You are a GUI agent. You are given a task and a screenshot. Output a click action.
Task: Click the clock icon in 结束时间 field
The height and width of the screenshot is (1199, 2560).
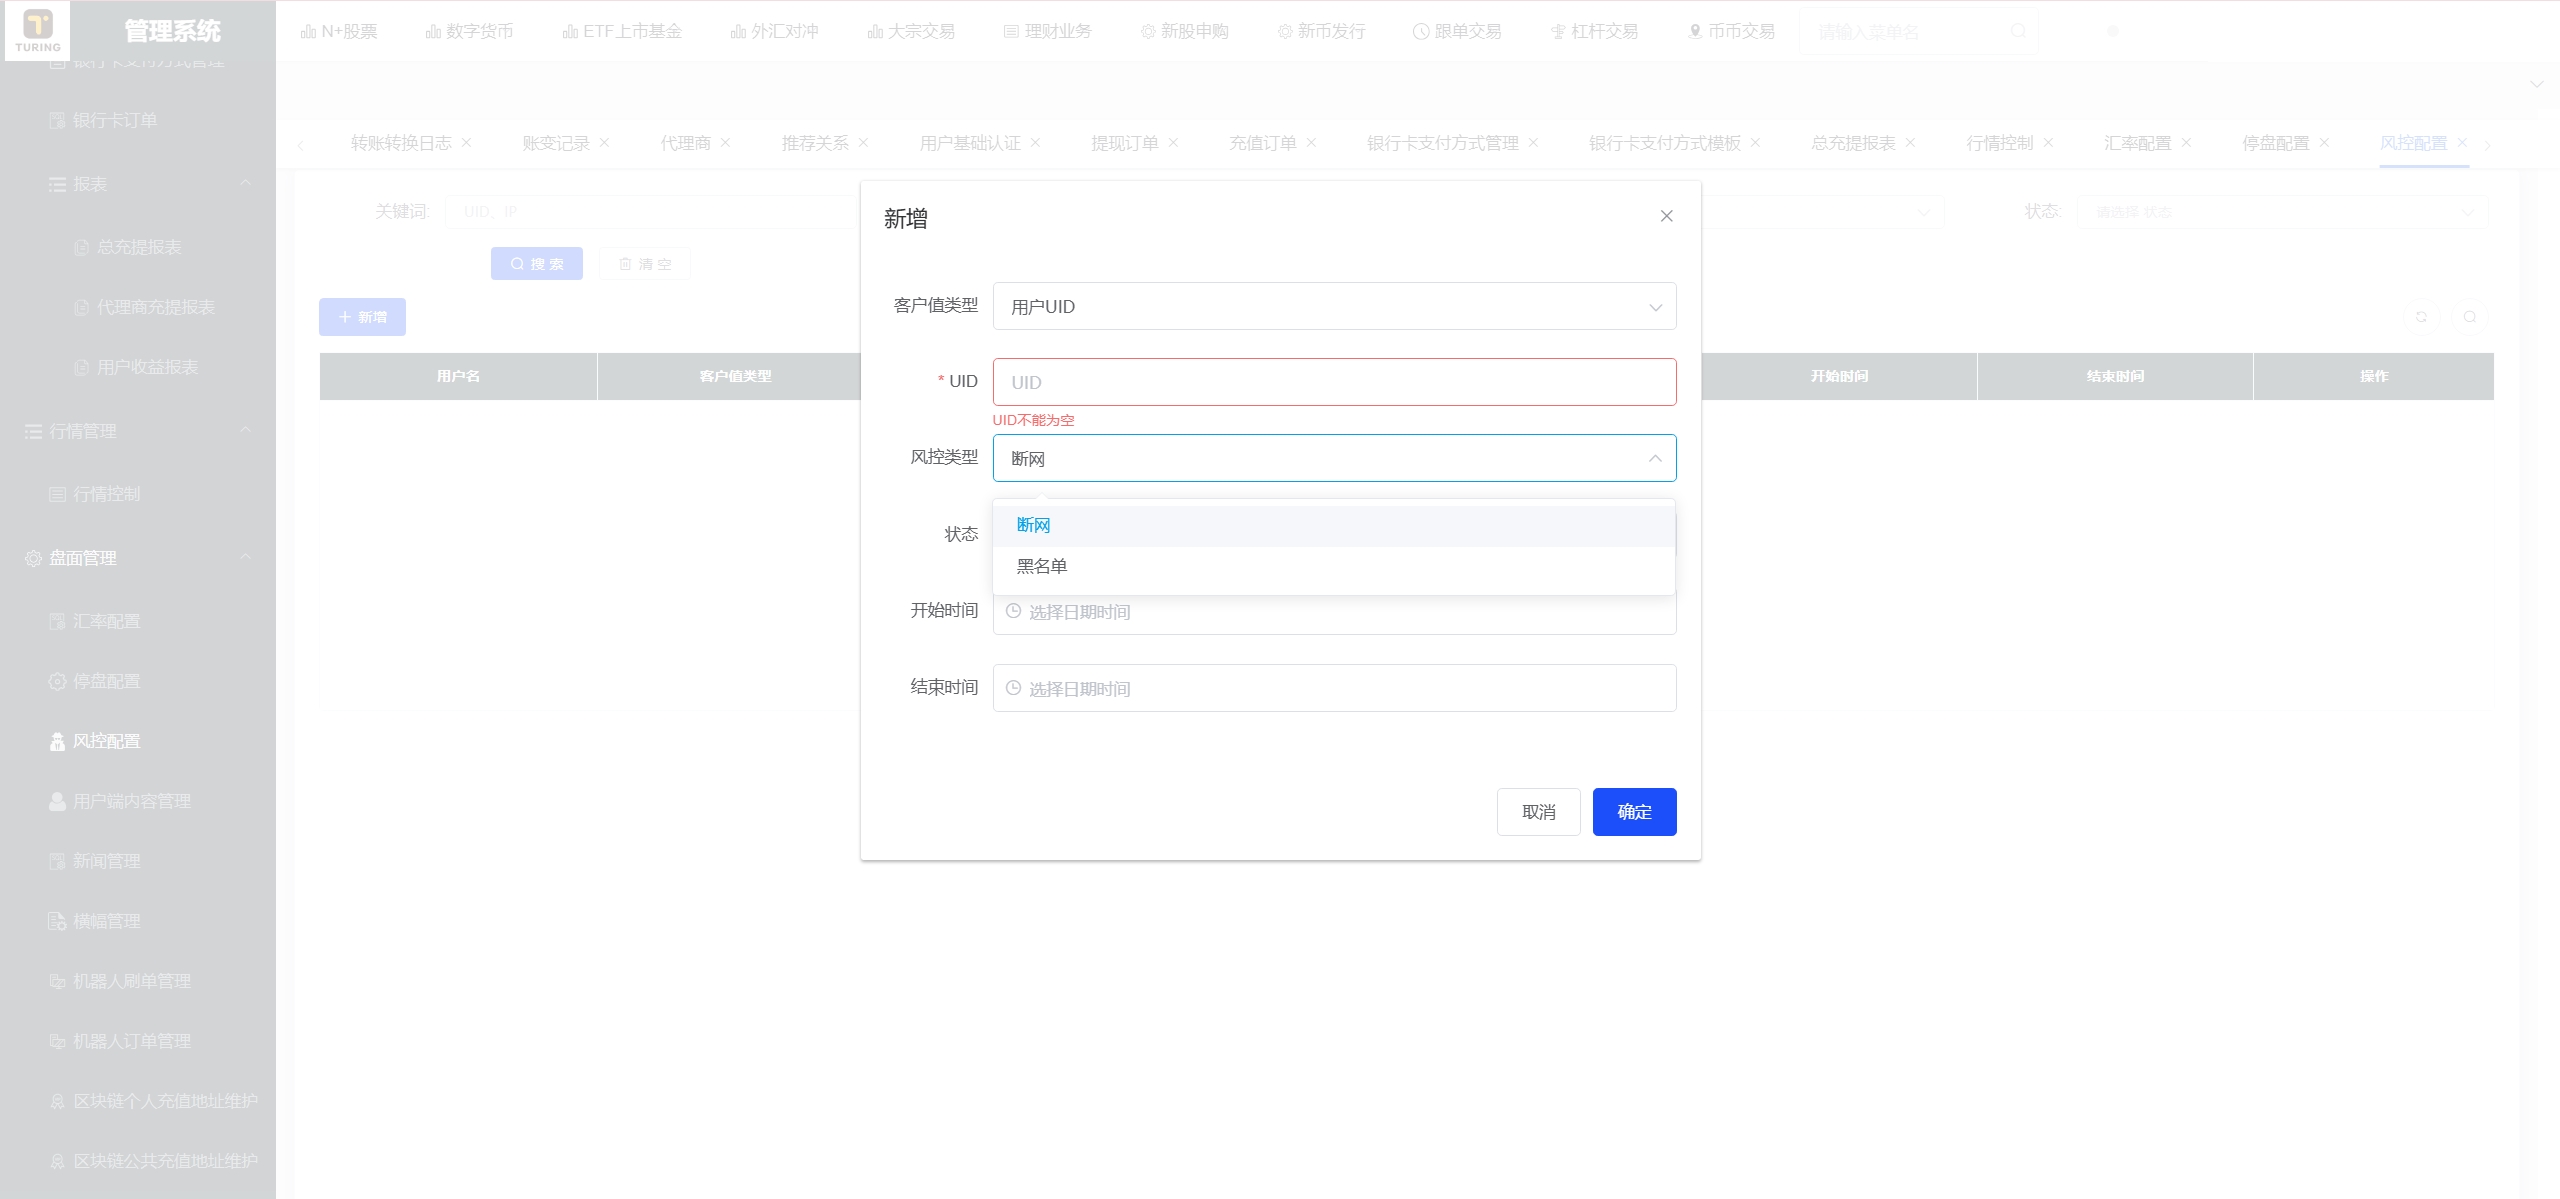1013,688
